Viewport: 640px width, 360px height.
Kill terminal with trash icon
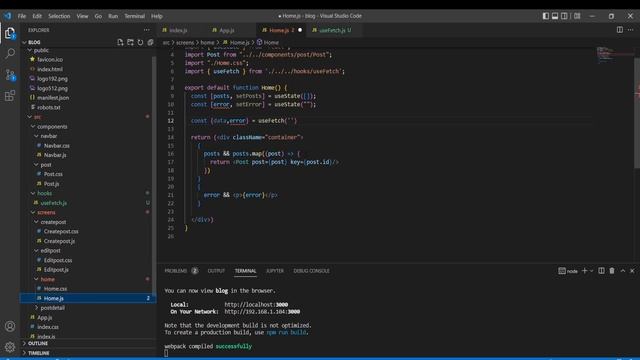[612, 271]
